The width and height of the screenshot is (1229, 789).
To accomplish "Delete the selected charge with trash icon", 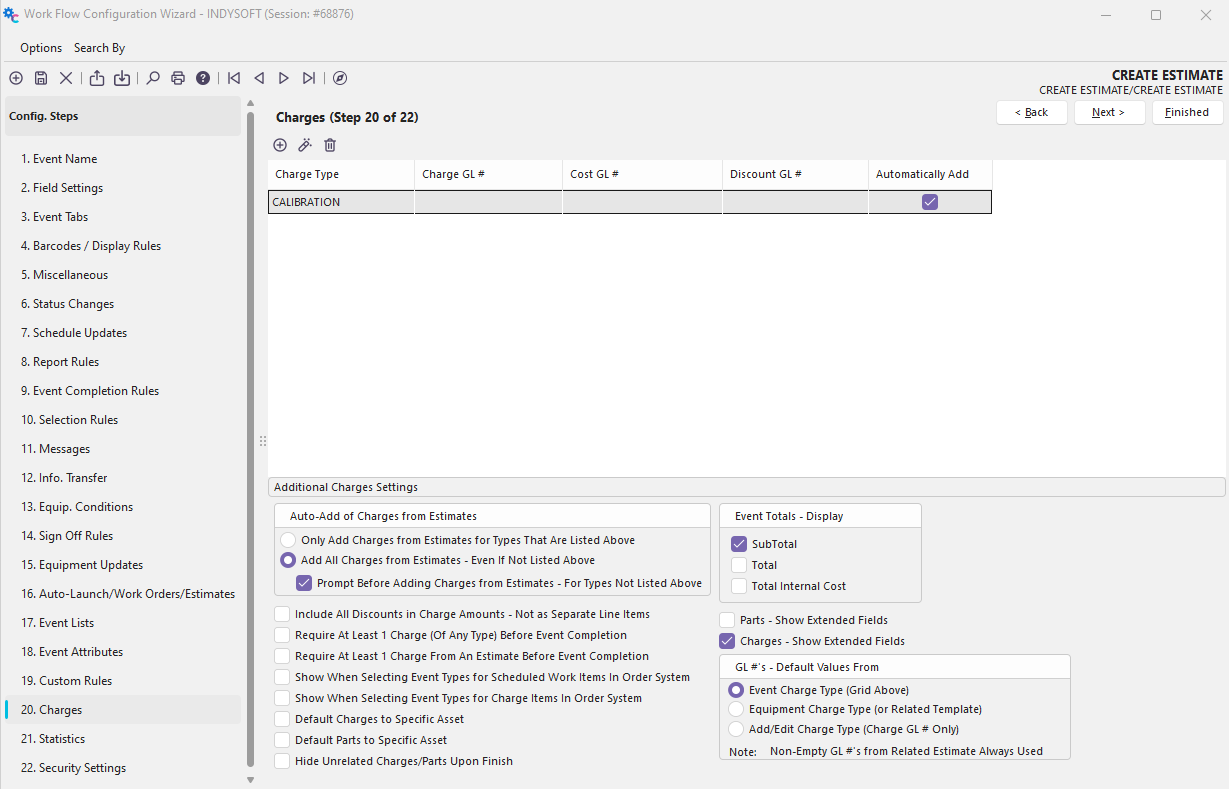I will click(330, 145).
